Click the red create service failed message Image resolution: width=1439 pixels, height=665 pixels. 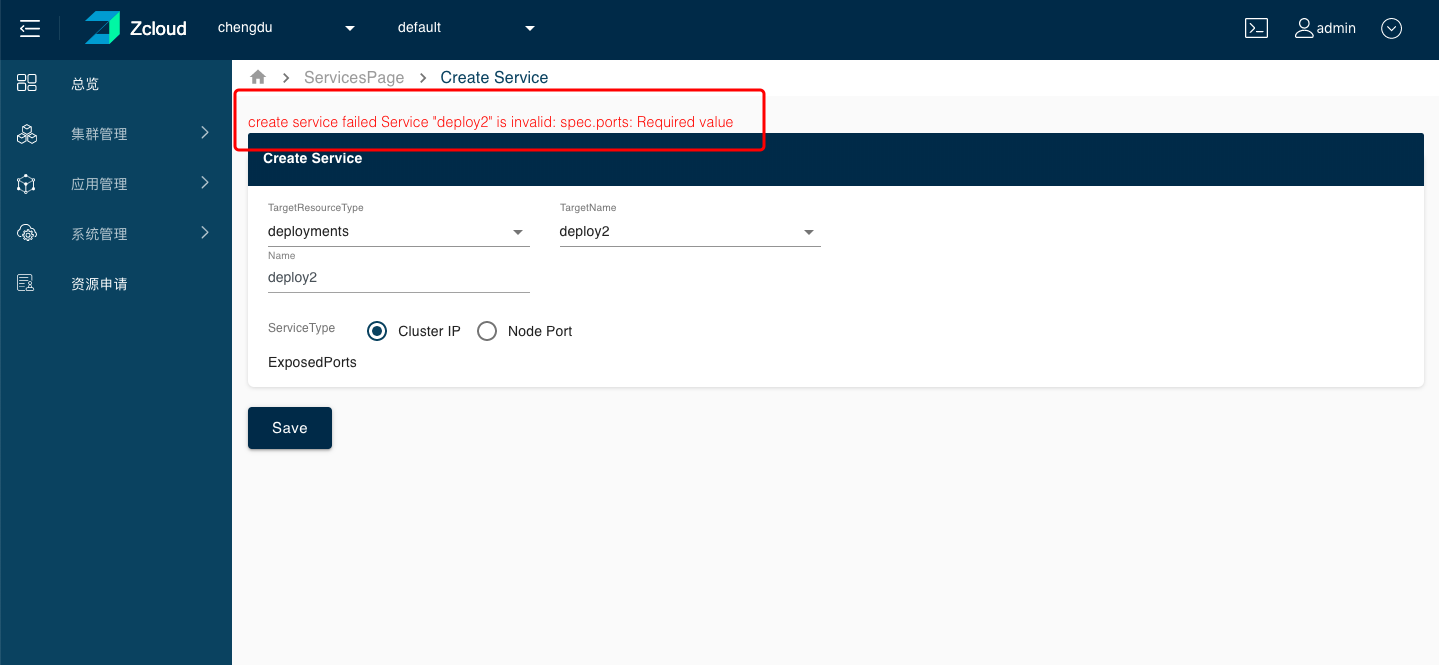click(x=490, y=122)
